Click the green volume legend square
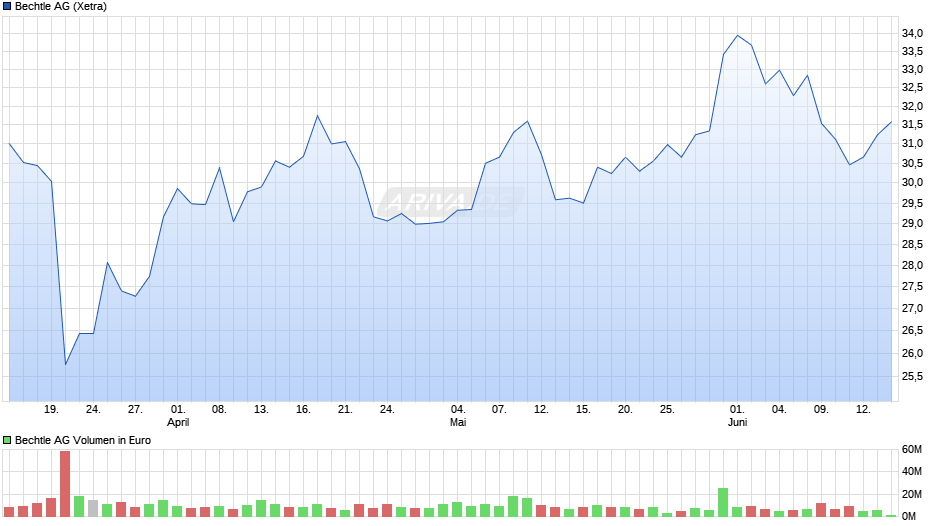 click(x=7, y=440)
